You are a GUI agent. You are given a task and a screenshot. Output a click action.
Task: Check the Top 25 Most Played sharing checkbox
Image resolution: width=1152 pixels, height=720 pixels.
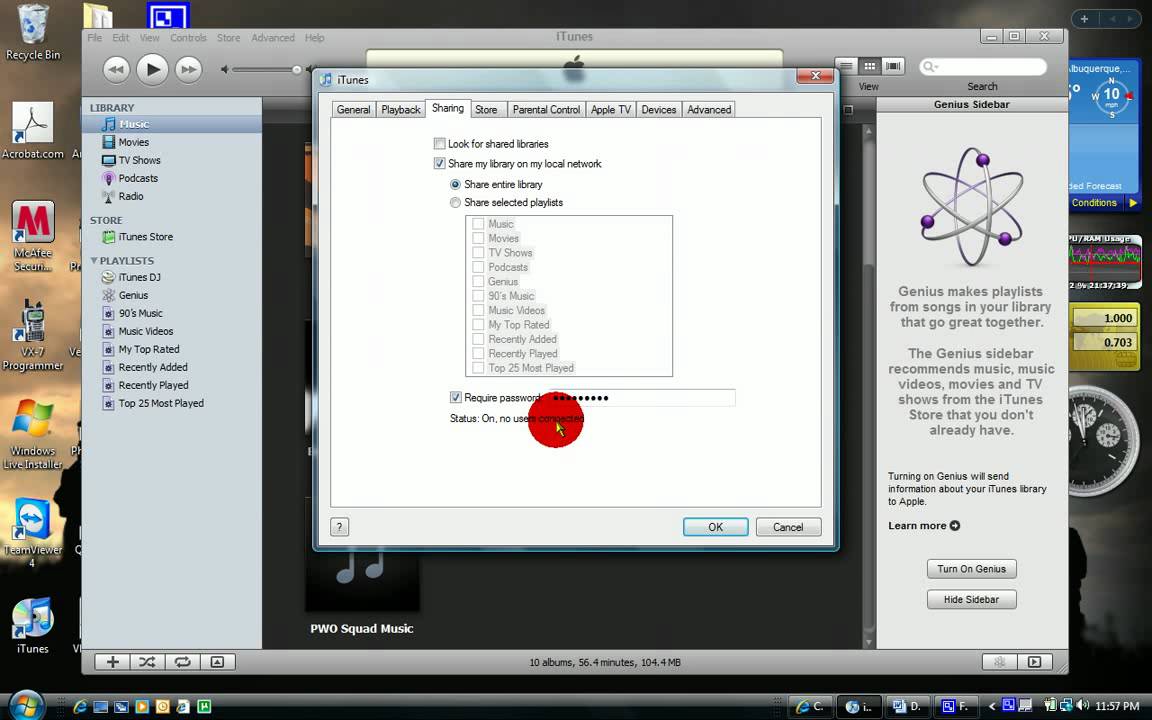(x=478, y=368)
